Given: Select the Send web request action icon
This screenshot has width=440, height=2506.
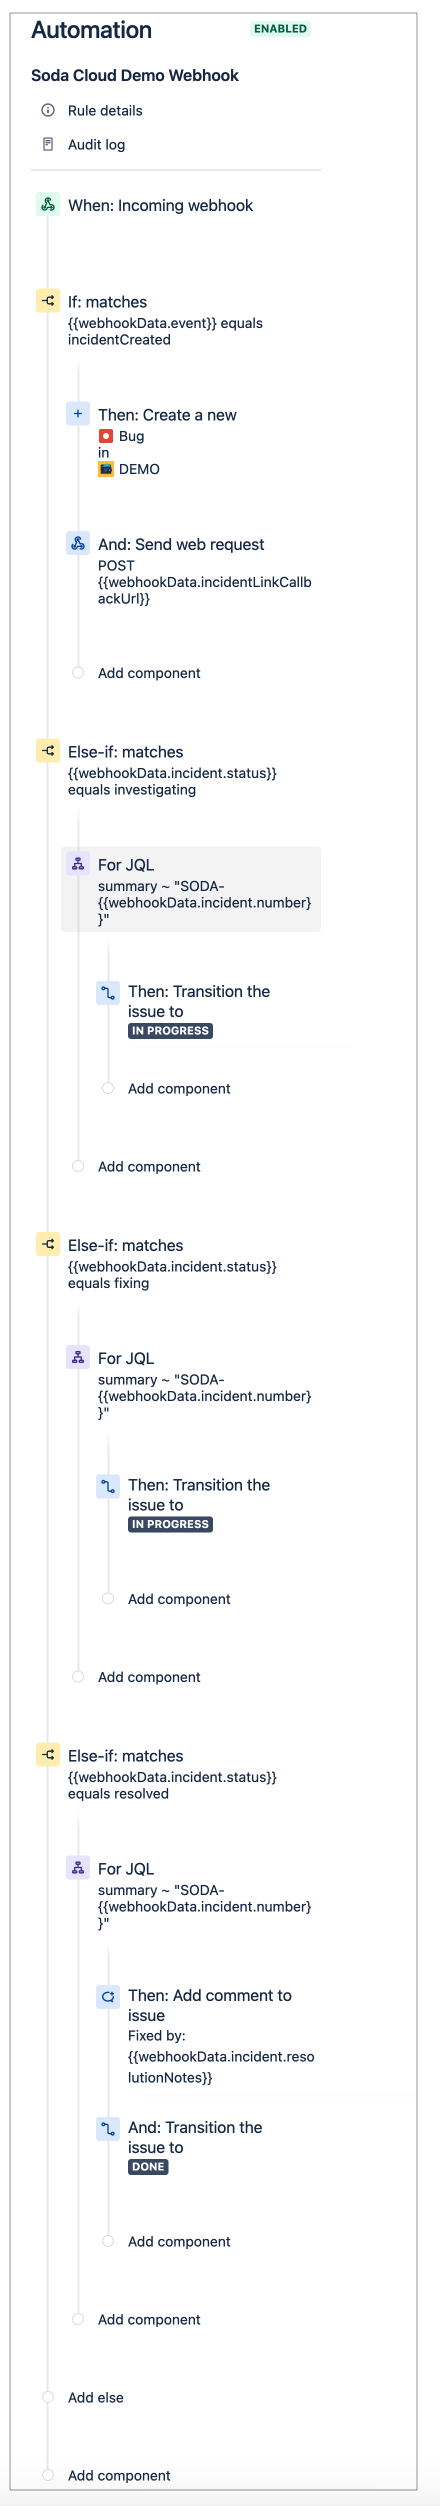Looking at the screenshot, I should [x=77, y=544].
